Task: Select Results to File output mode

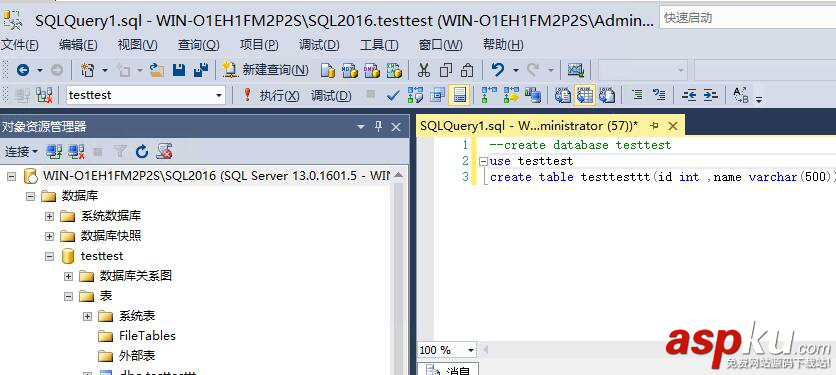Action: tap(606, 95)
